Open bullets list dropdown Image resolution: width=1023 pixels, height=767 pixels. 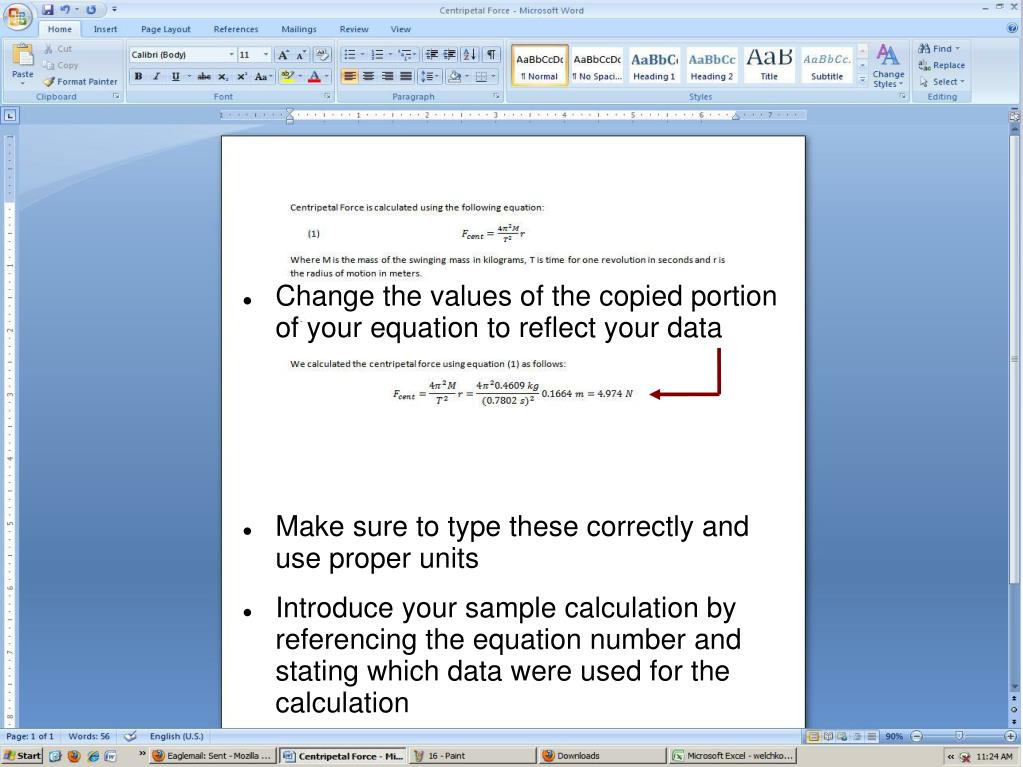click(x=362, y=55)
